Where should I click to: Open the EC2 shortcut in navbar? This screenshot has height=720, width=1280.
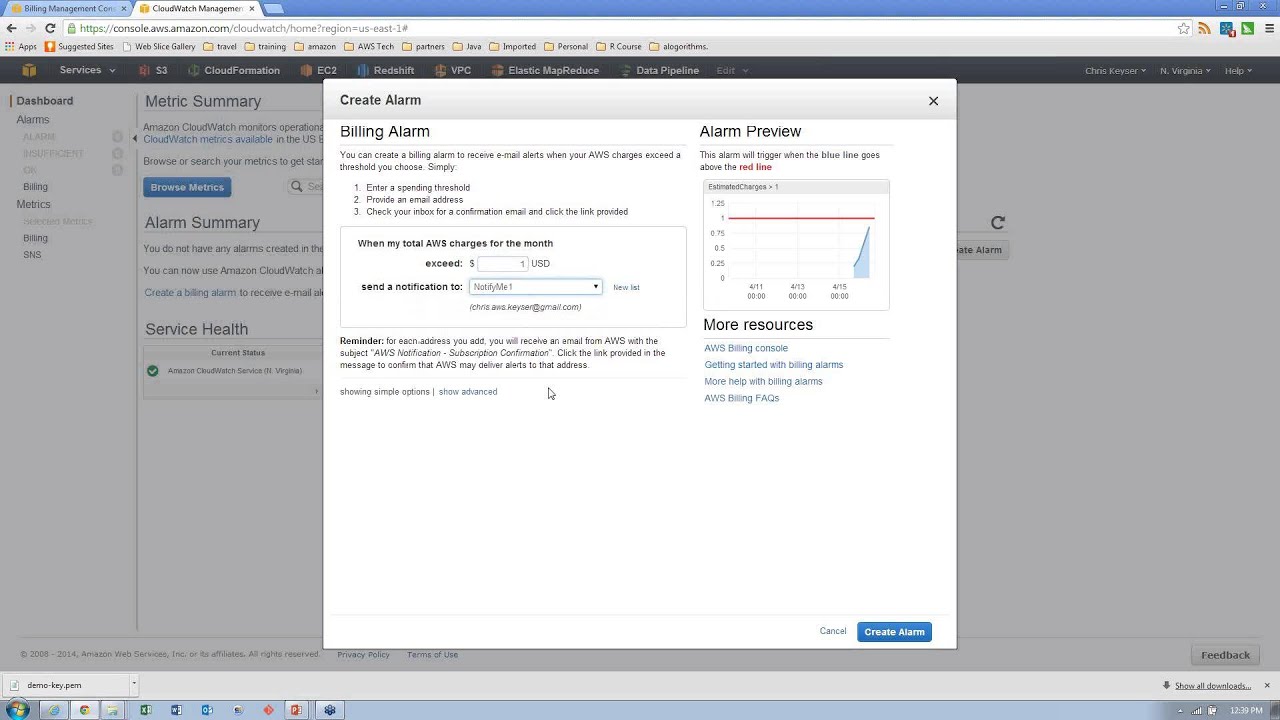coord(319,71)
